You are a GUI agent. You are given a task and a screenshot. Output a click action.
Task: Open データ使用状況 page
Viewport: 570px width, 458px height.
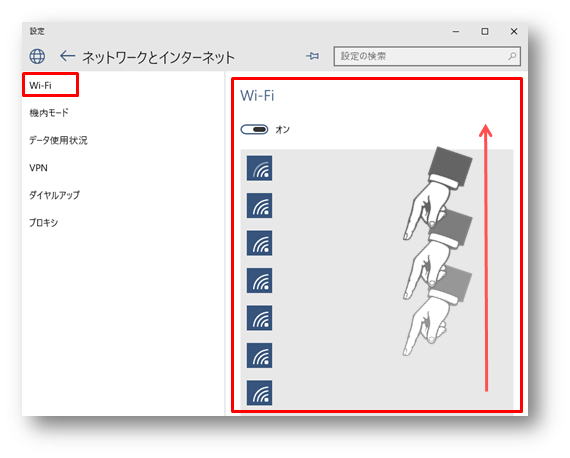point(58,140)
